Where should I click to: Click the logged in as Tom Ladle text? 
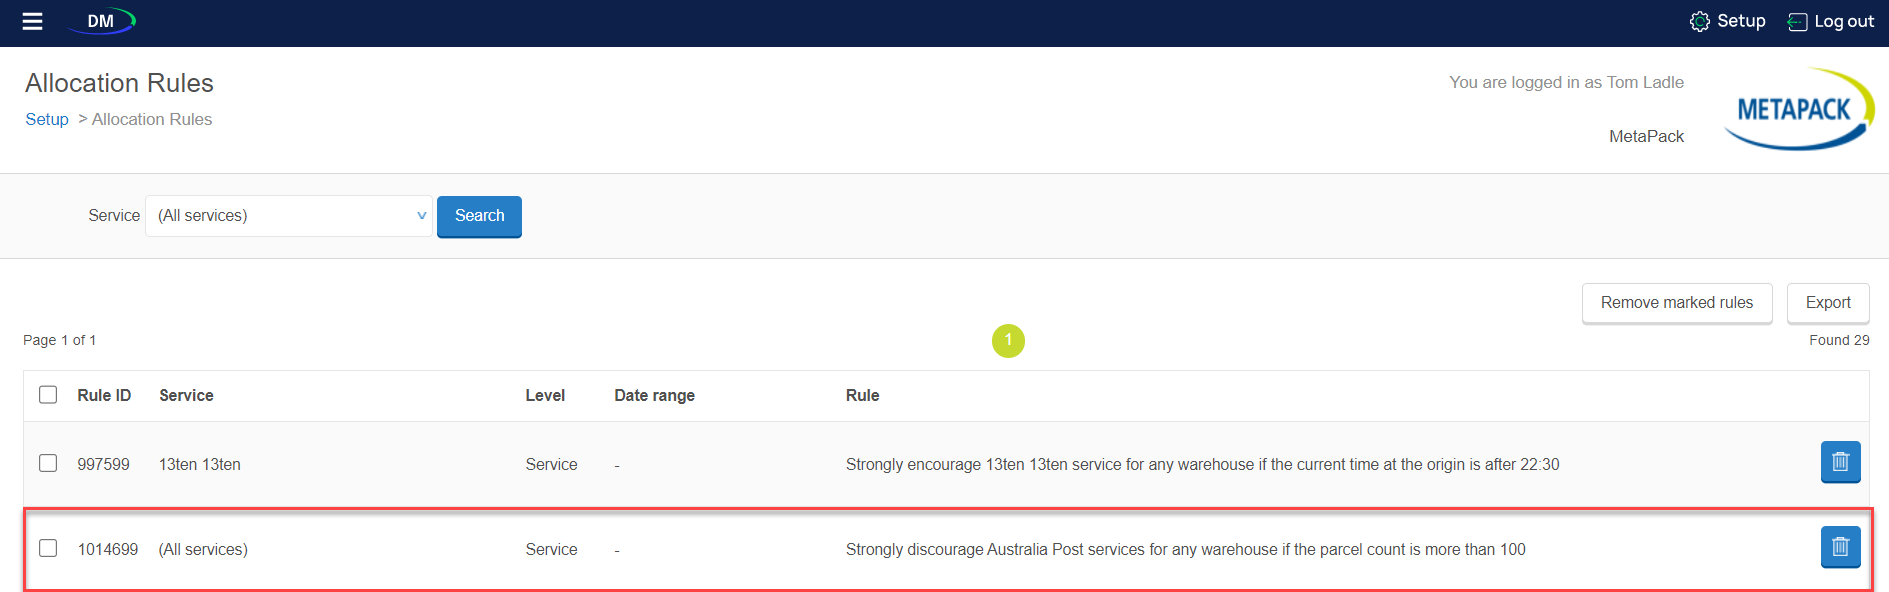point(1566,82)
